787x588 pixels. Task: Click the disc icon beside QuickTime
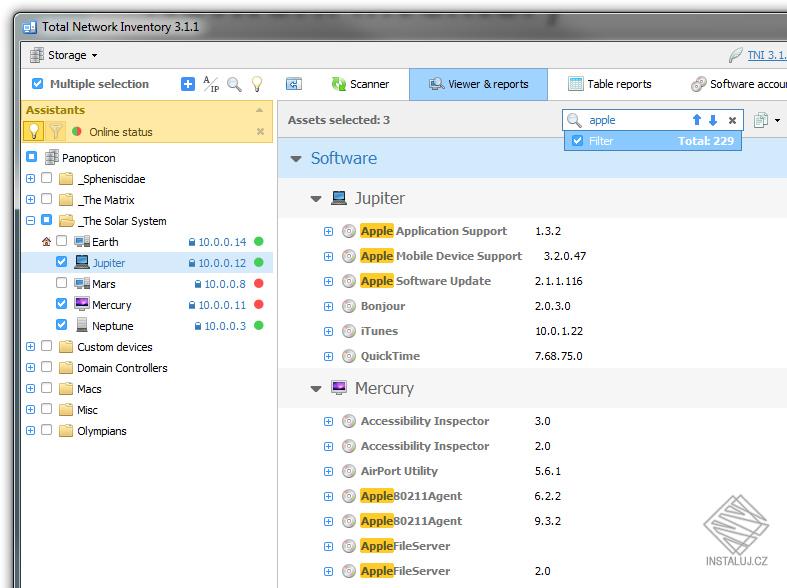pyautogui.click(x=349, y=356)
